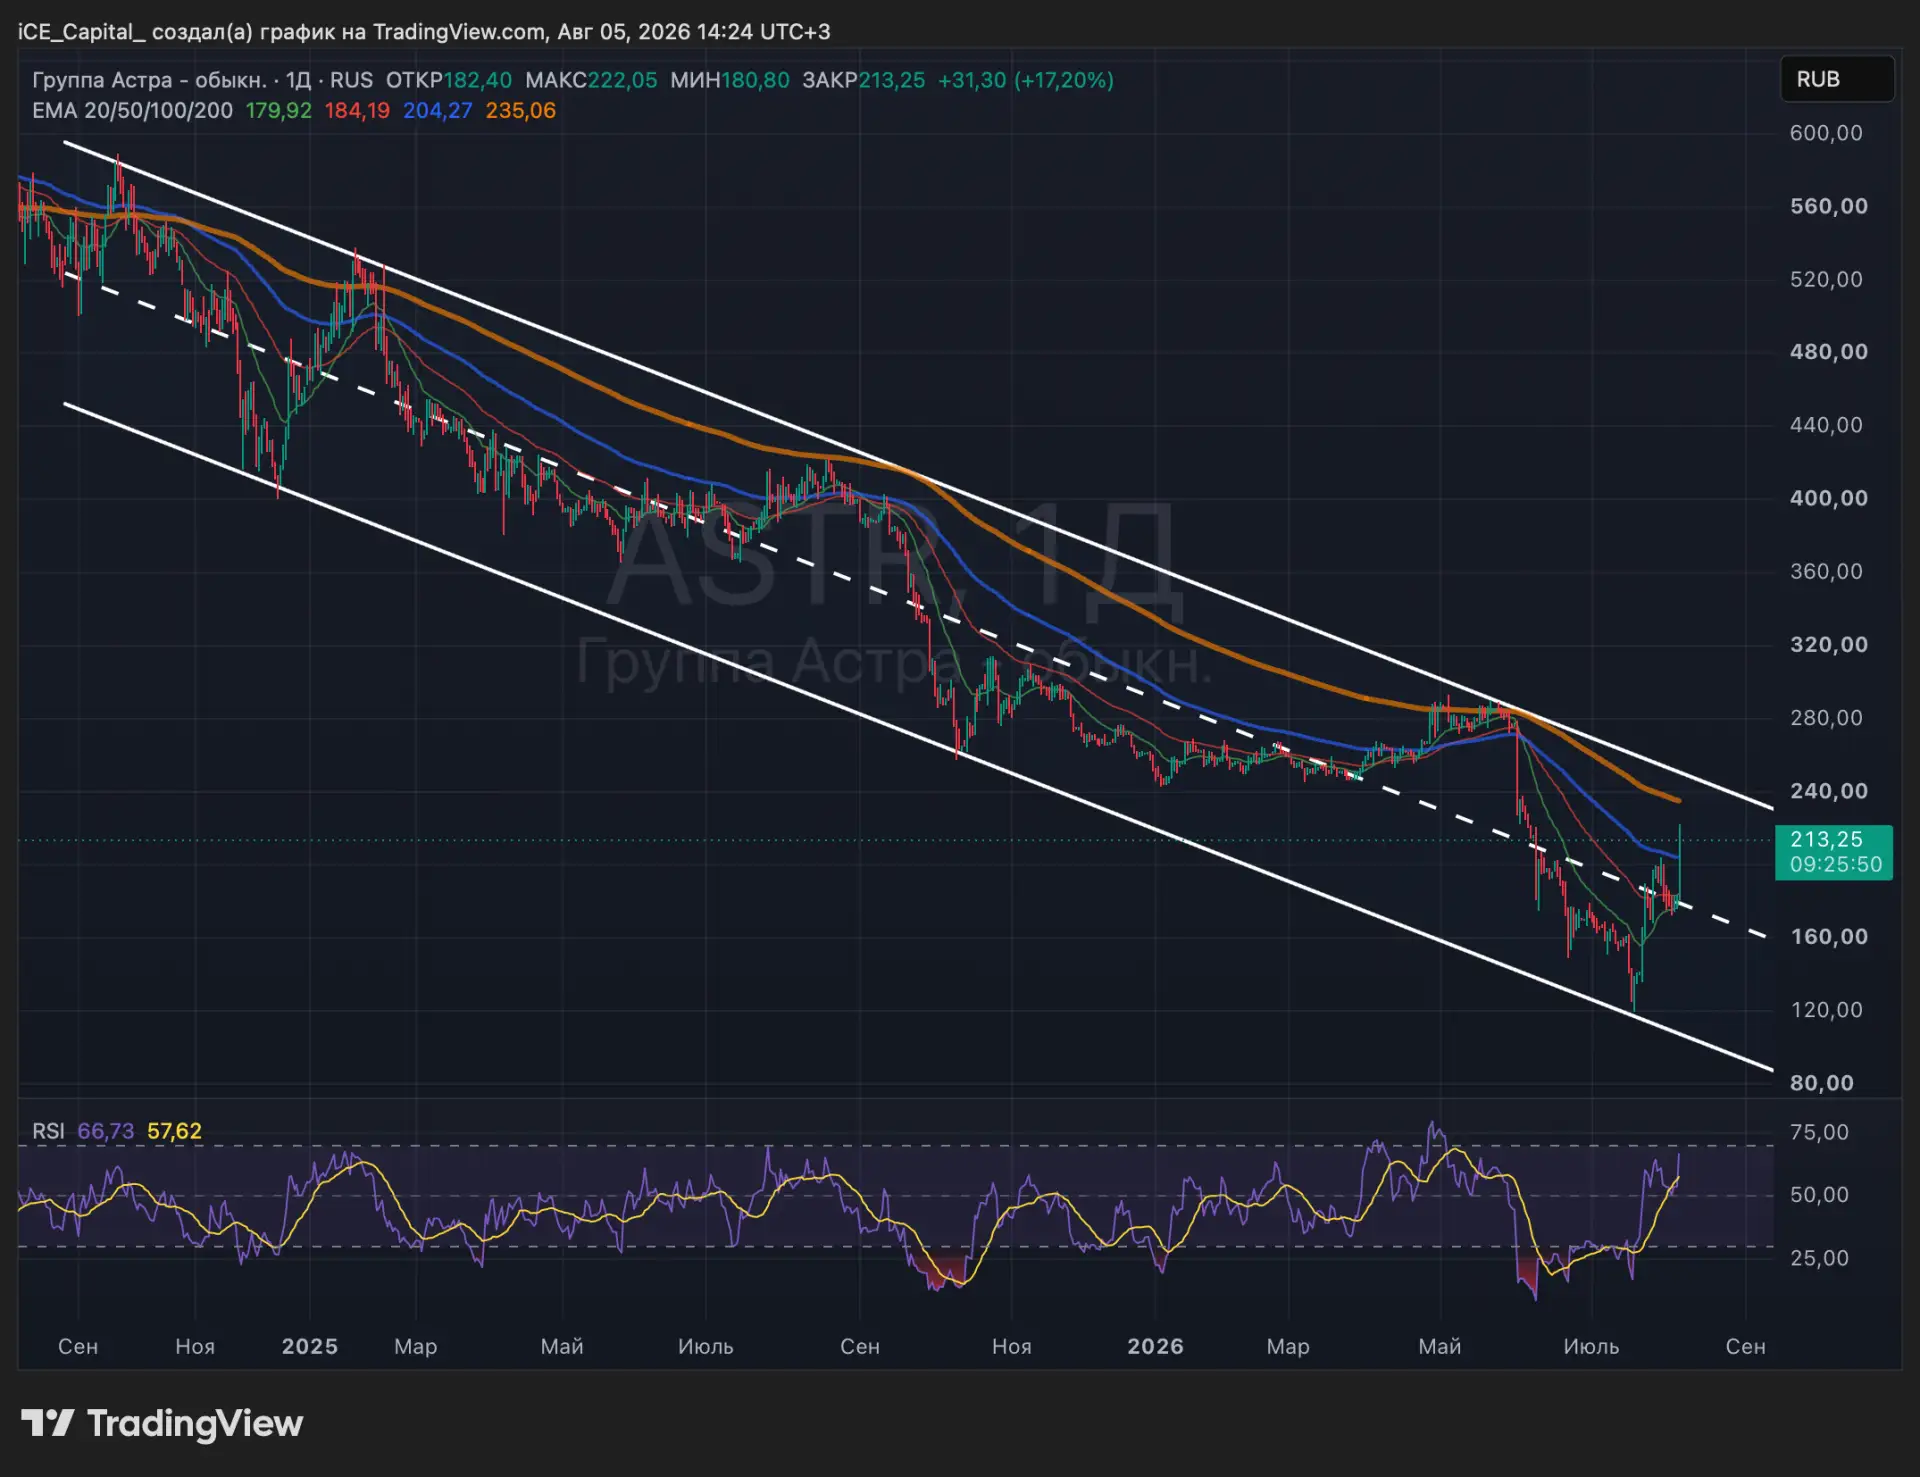Click the red EMA value 184,19
Image resolution: width=1920 pixels, height=1477 pixels.
coord(357,110)
